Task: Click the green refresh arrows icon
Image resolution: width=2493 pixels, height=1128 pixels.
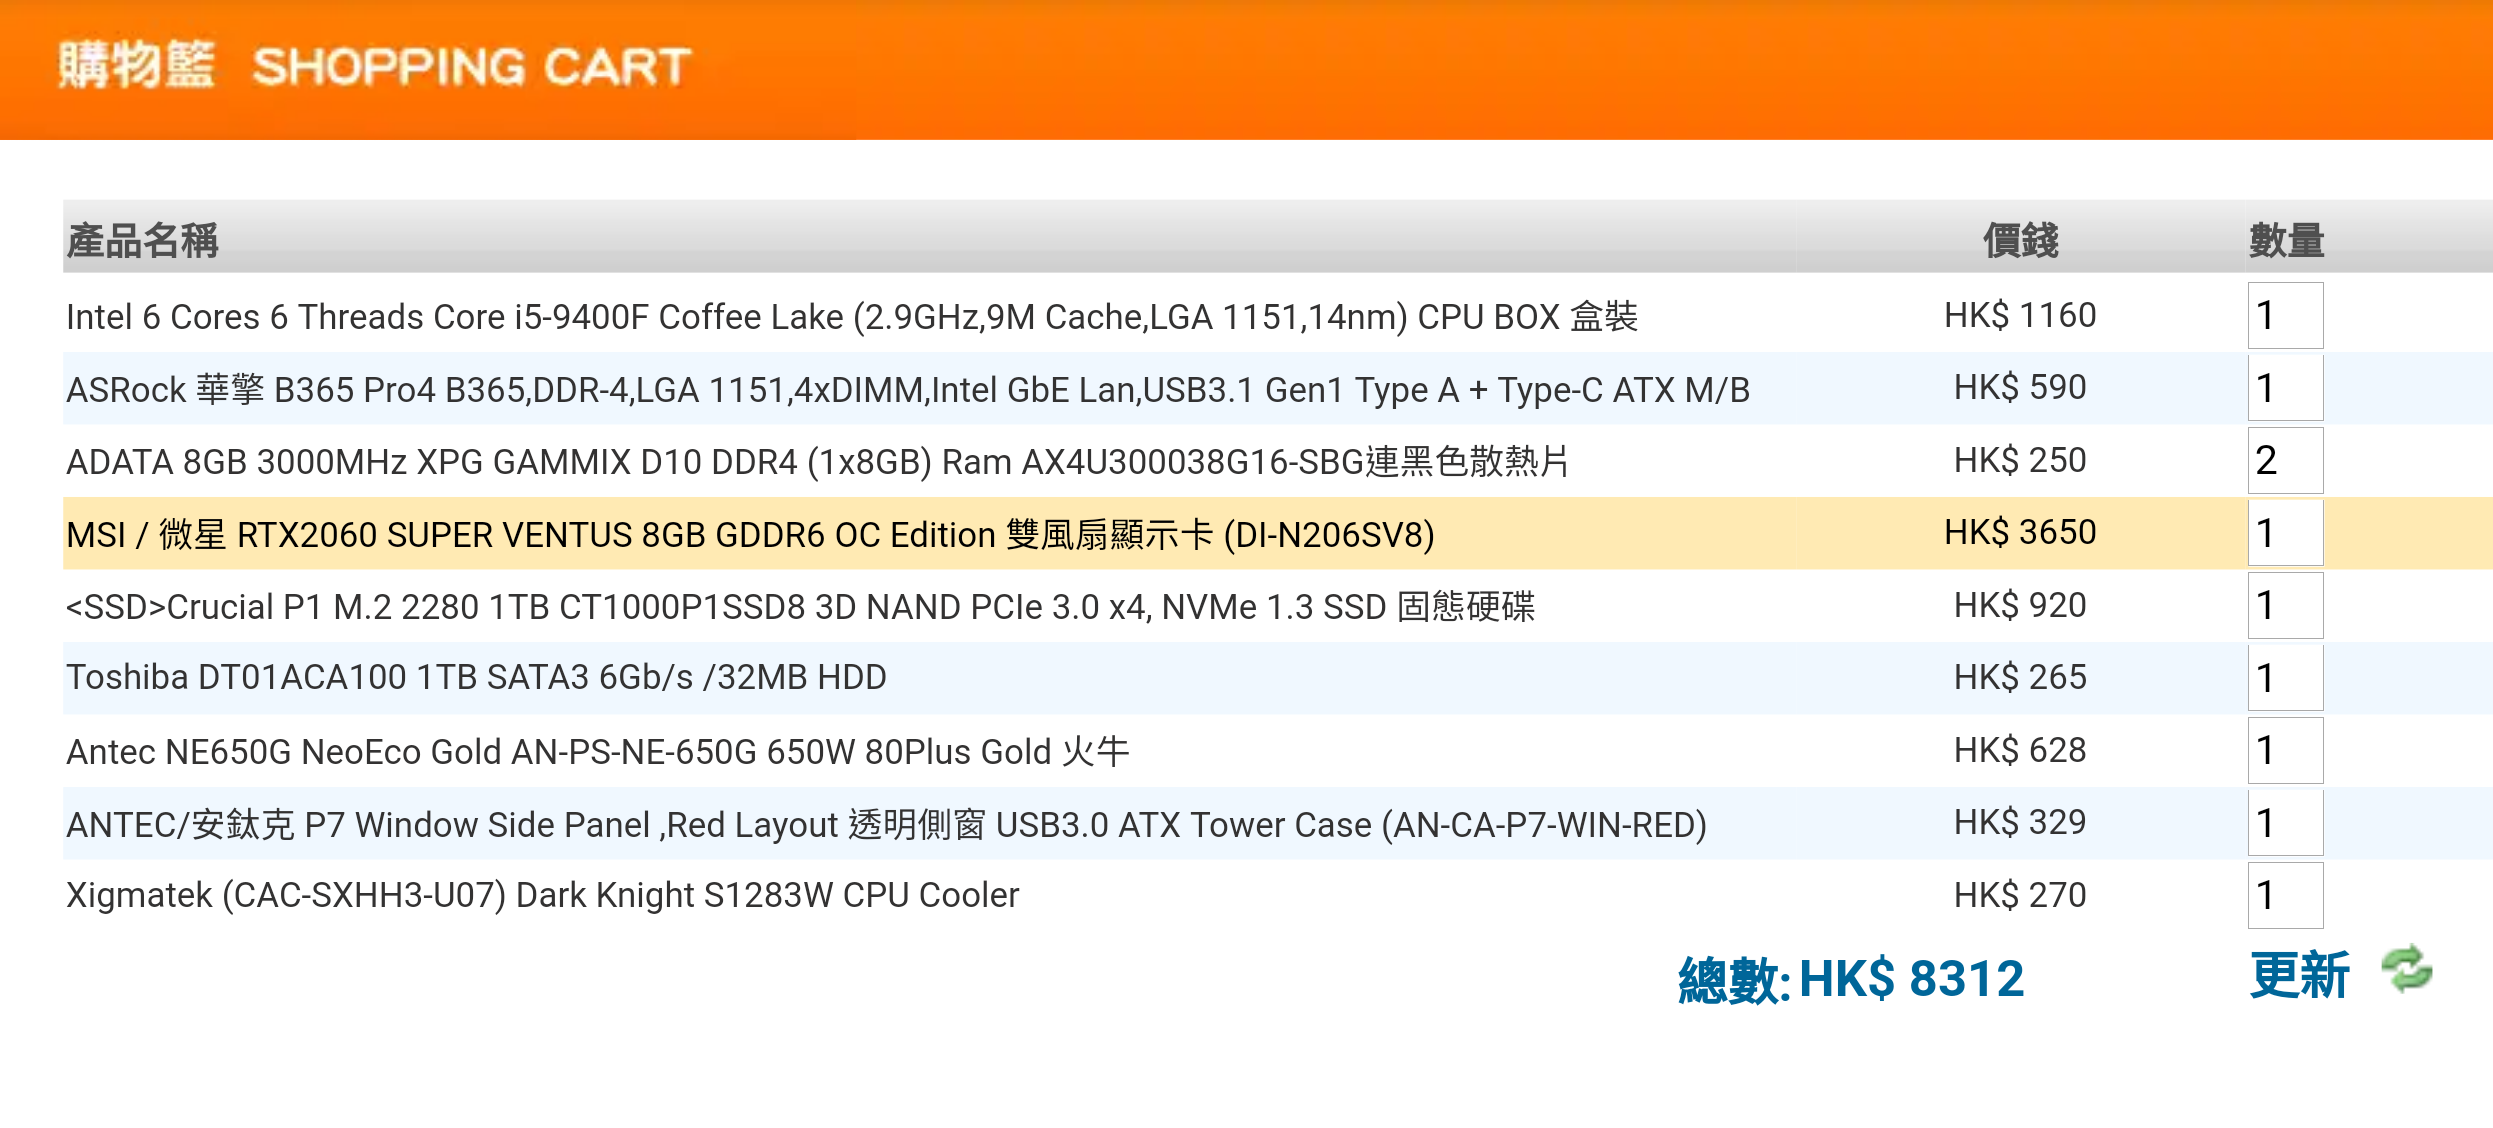Action: click(x=2405, y=968)
